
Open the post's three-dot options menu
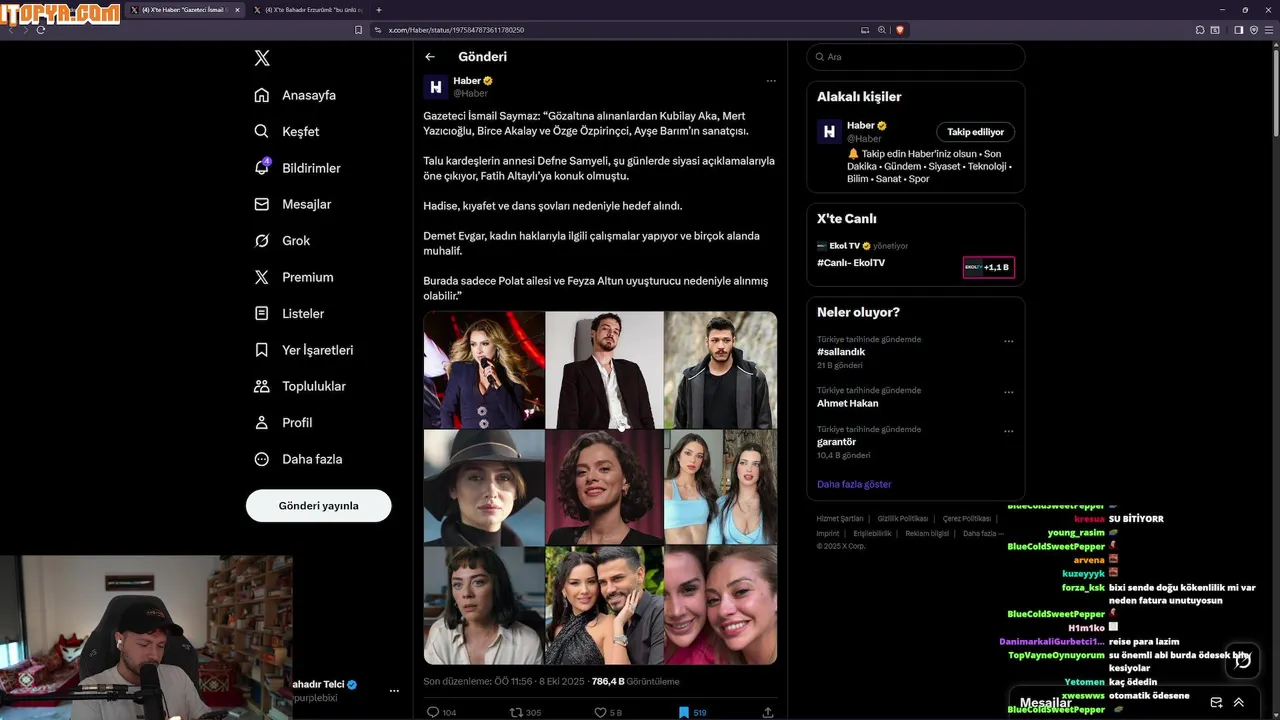click(771, 81)
